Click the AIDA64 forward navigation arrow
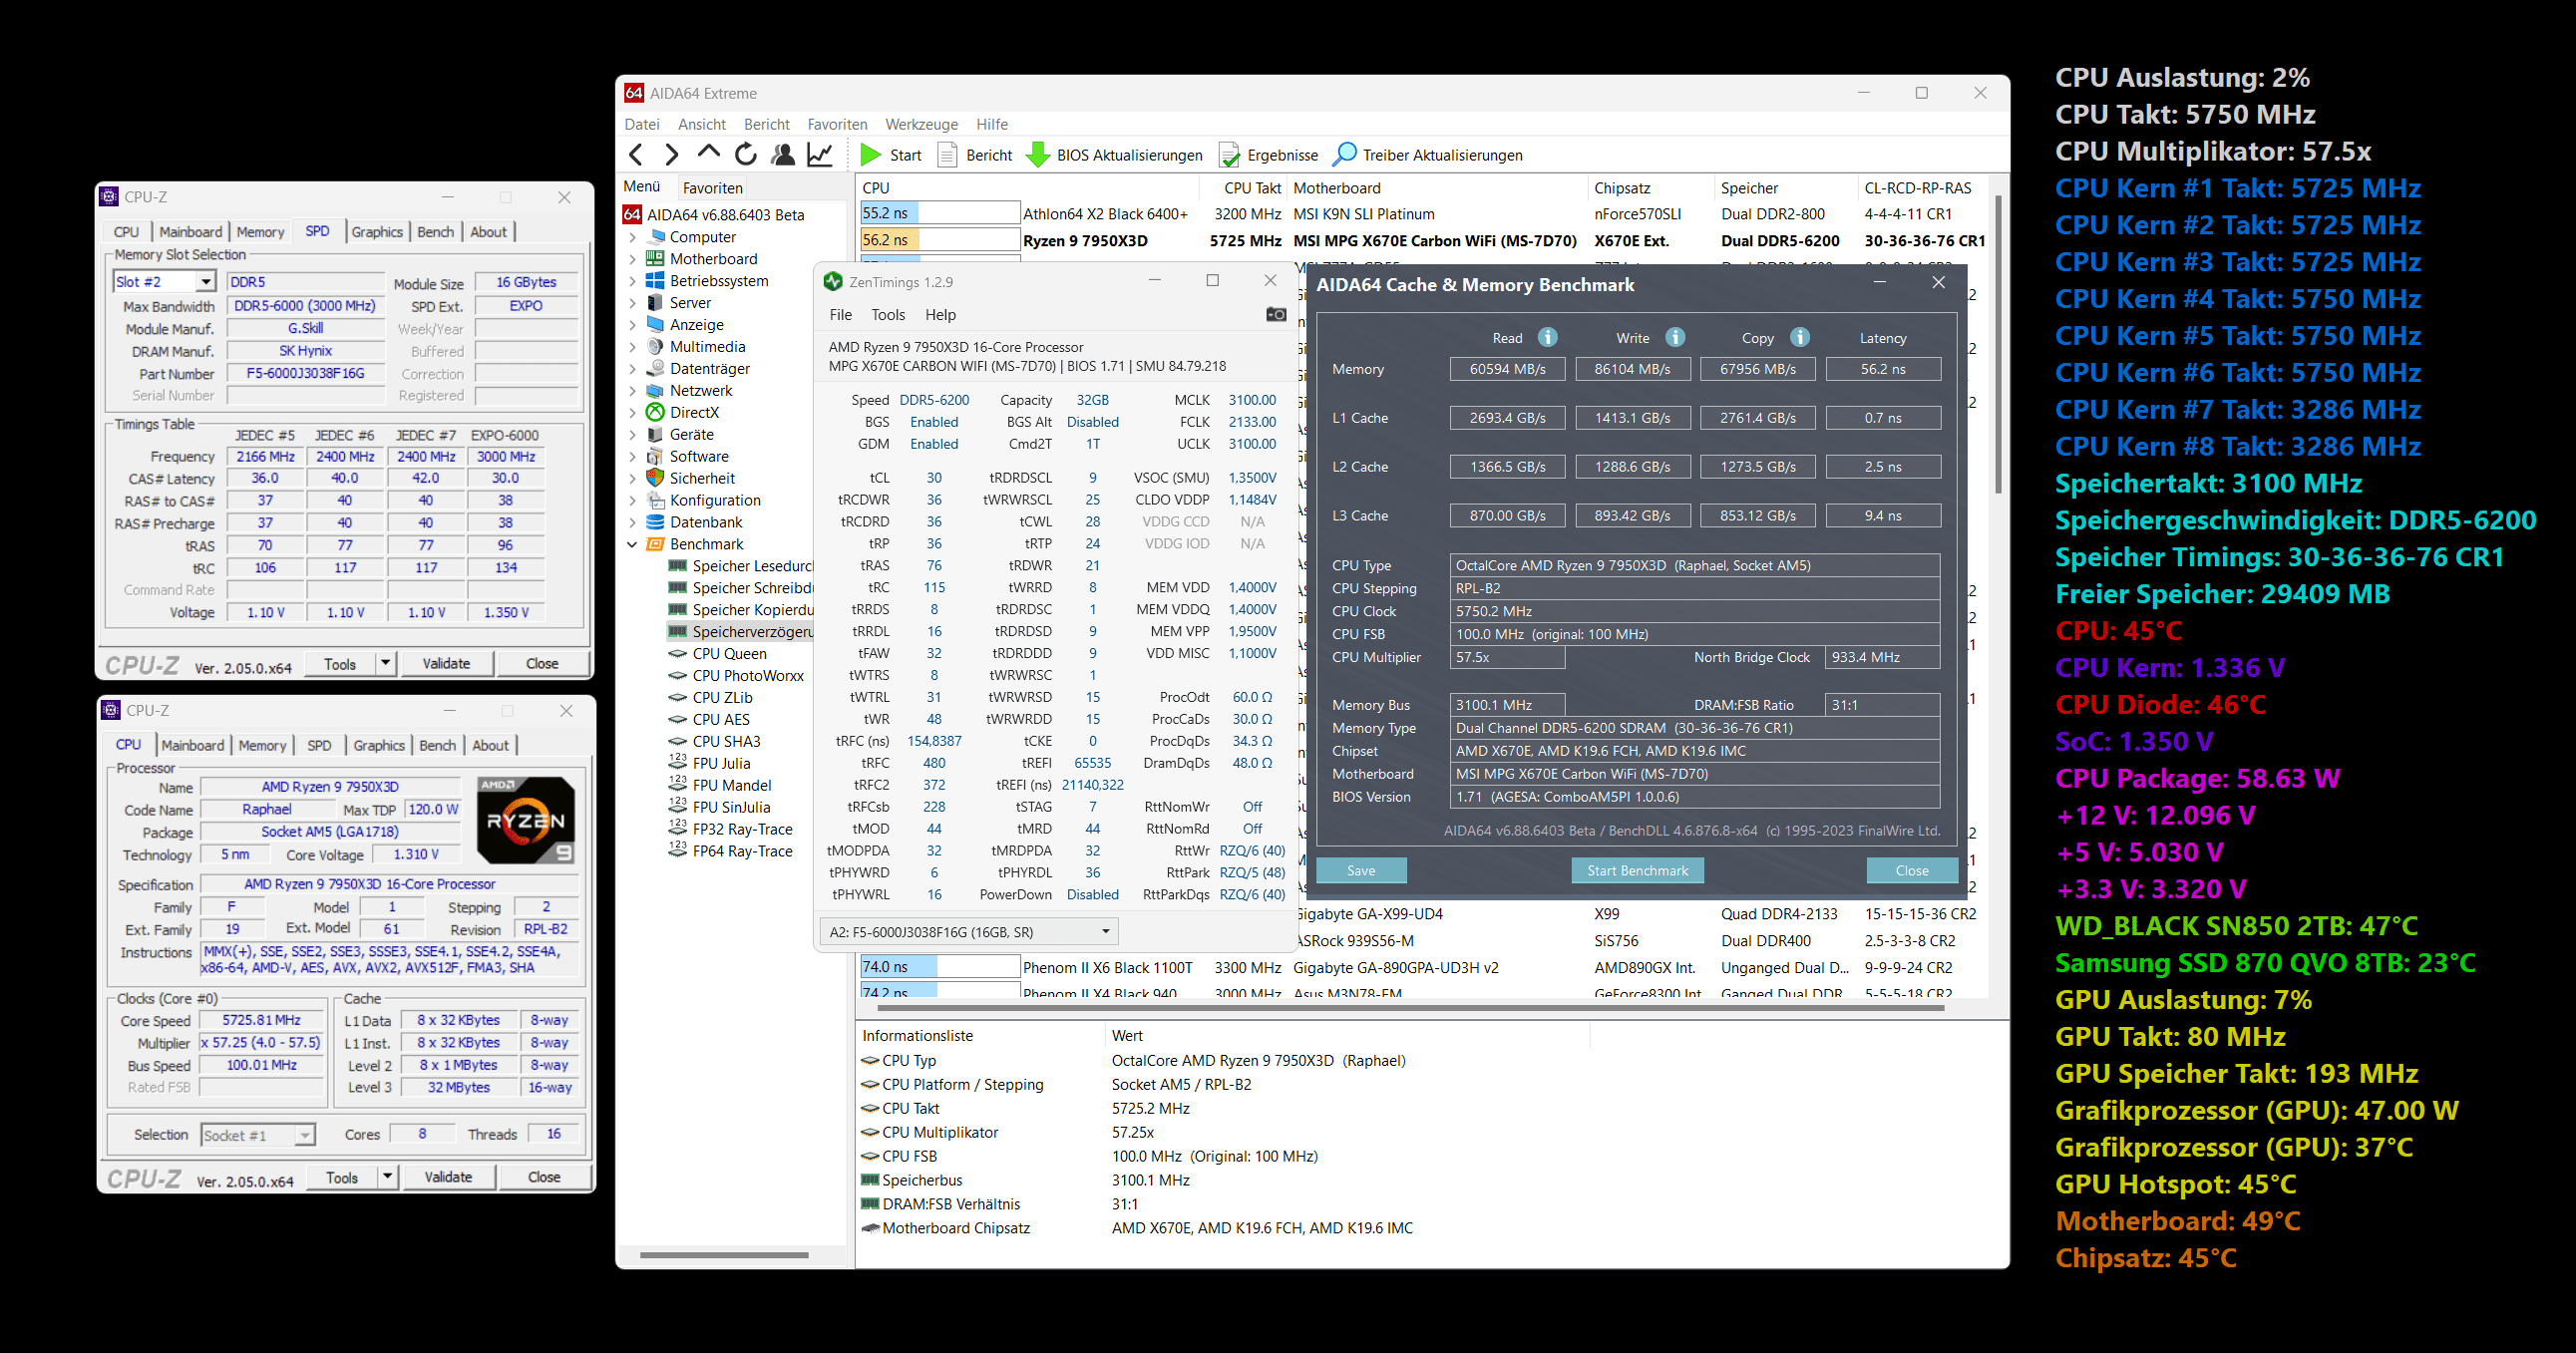Screen dimensions: 2576x1353 point(672,154)
